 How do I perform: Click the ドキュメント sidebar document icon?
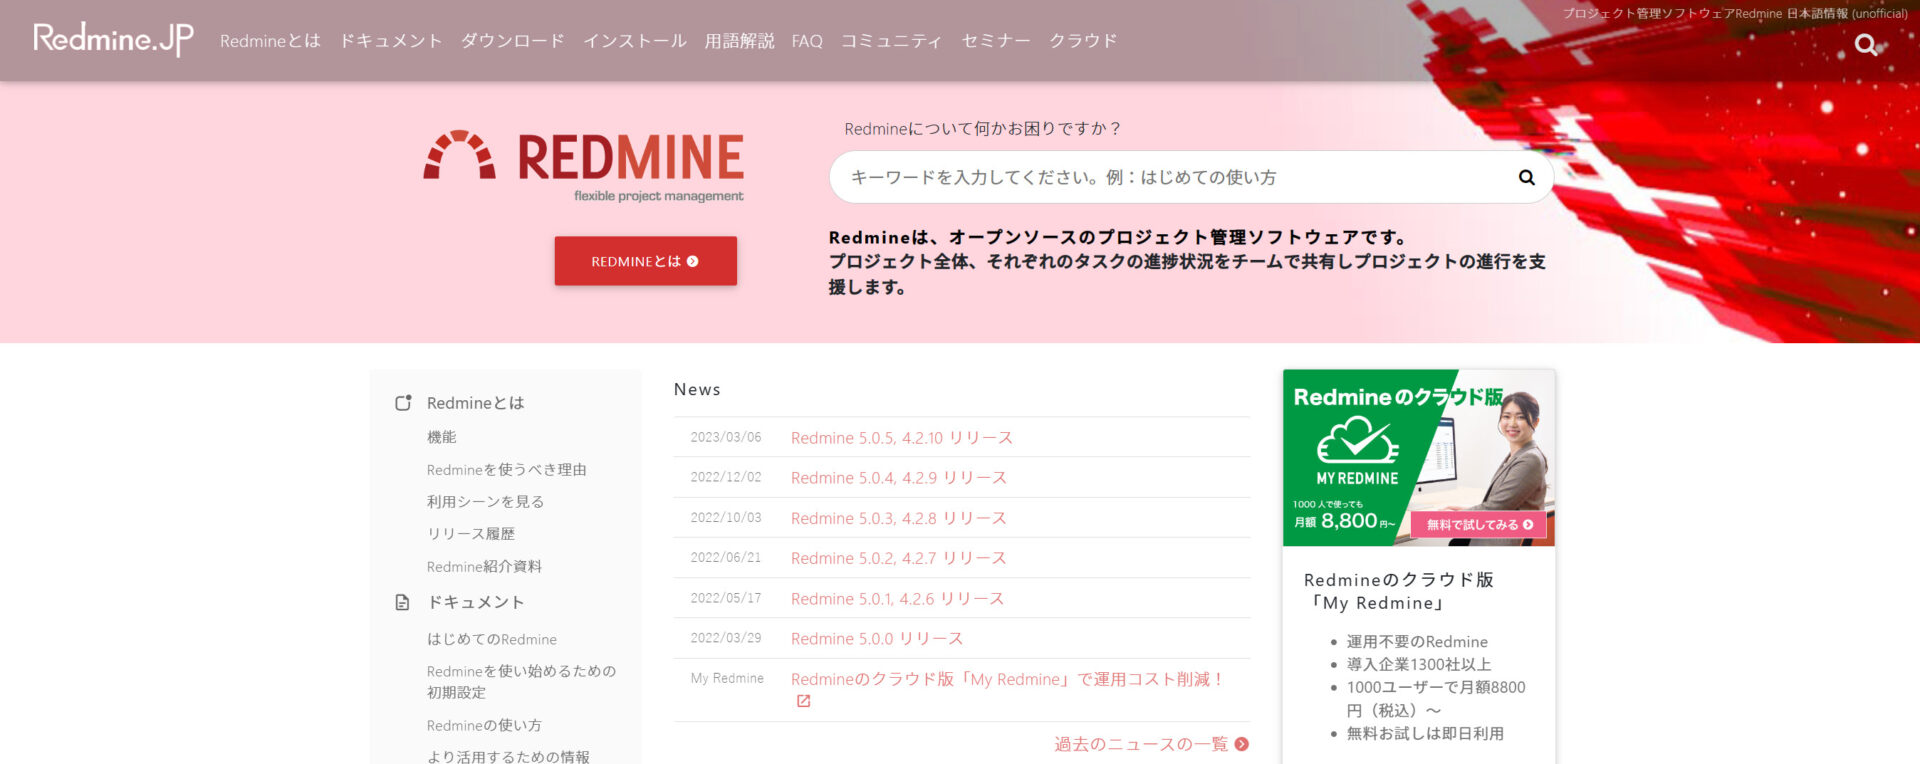coord(402,602)
